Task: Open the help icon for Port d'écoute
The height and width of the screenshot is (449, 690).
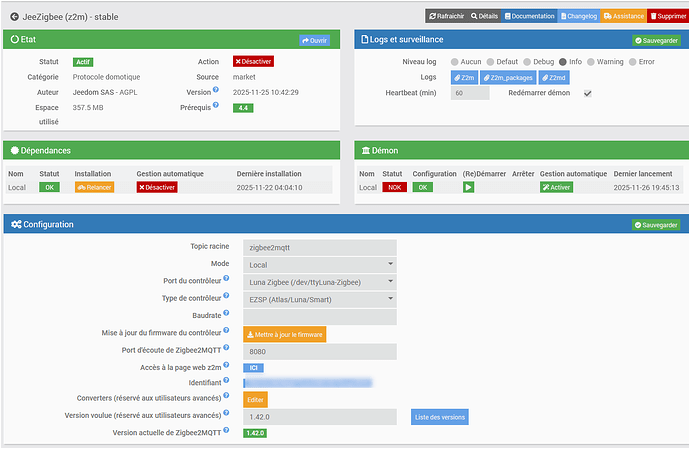Action: coord(226,347)
